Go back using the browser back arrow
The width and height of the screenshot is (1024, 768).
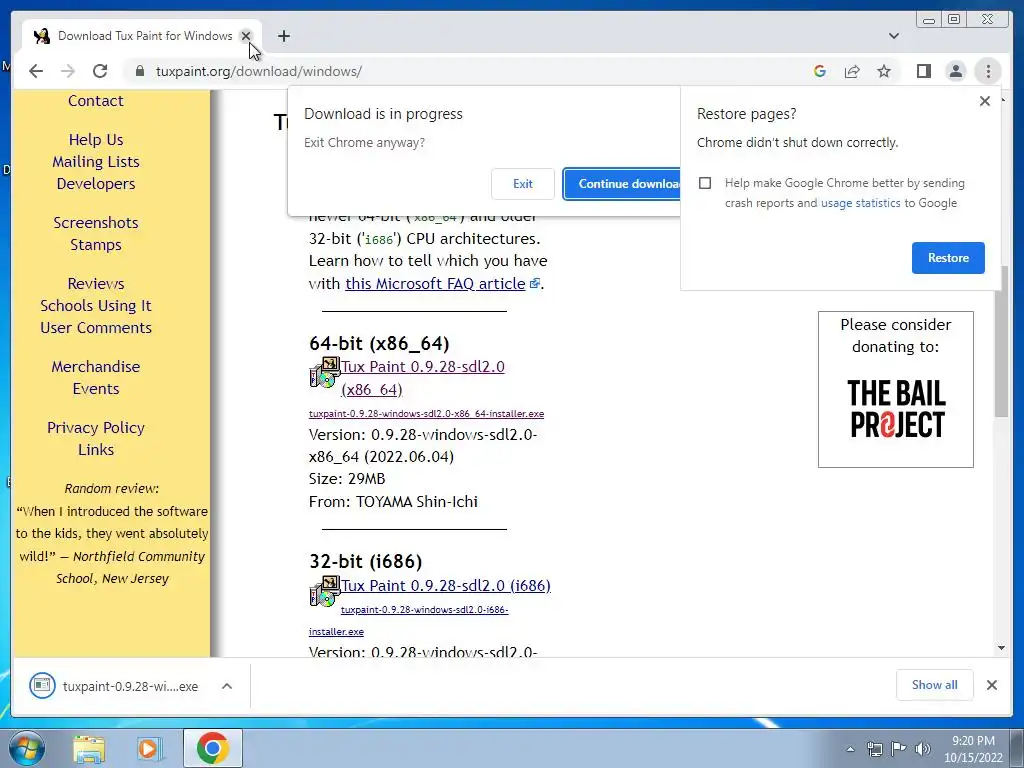click(x=36, y=71)
